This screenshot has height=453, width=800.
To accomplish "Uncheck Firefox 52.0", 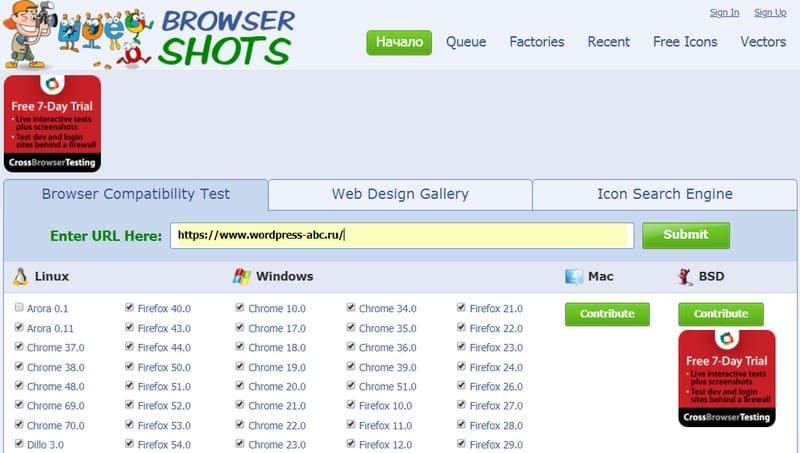I will coord(129,405).
